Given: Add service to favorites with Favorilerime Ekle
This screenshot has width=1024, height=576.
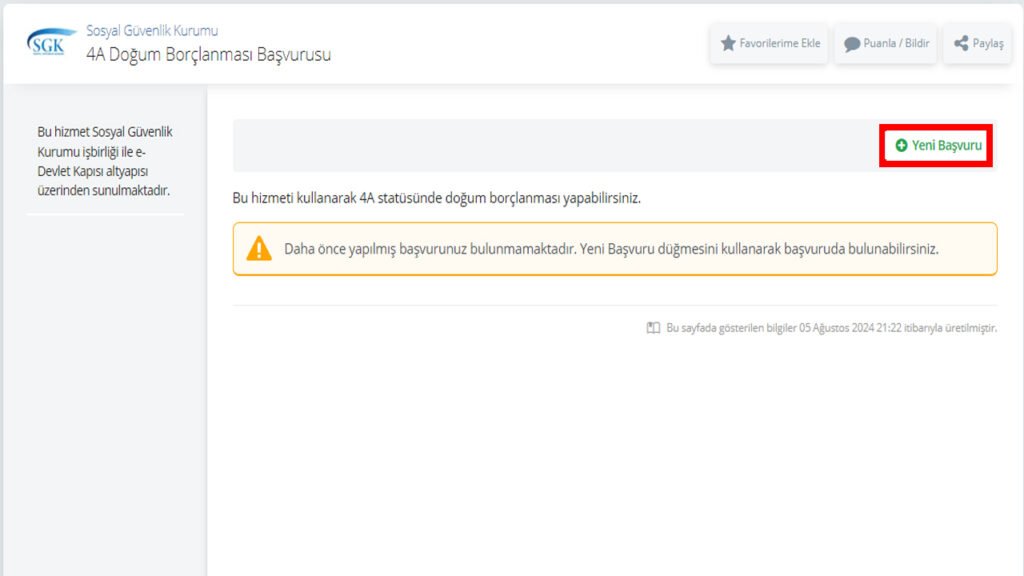Looking at the screenshot, I should pyautogui.click(x=769, y=44).
